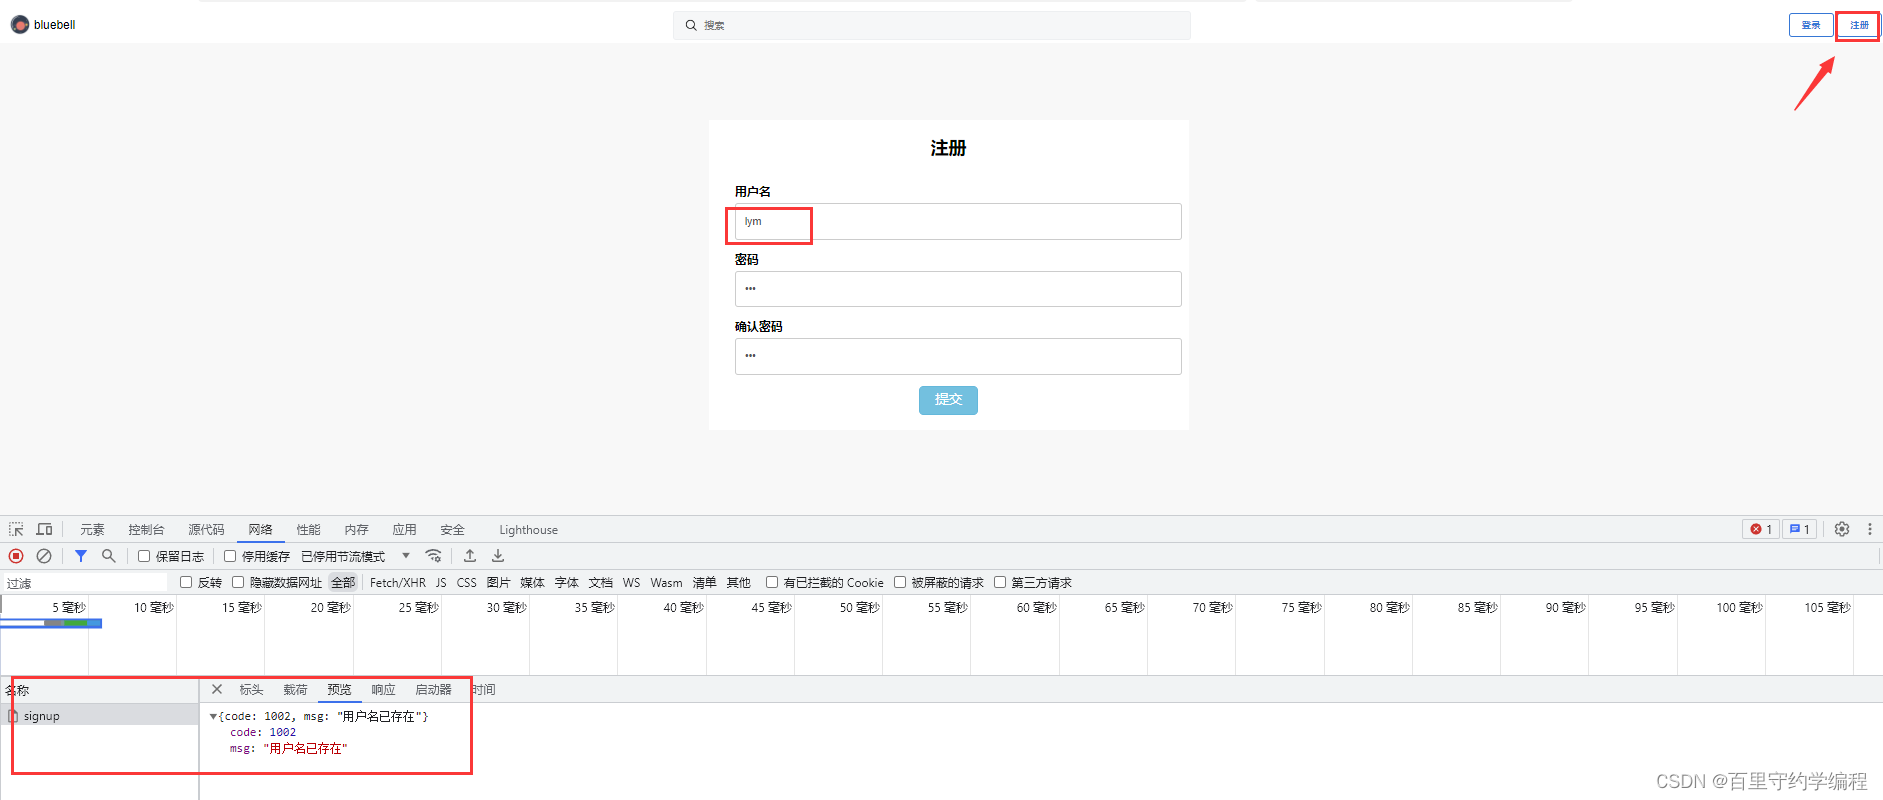This screenshot has width=1883, height=800.
Task: Close the request details pane
Action: [217, 689]
